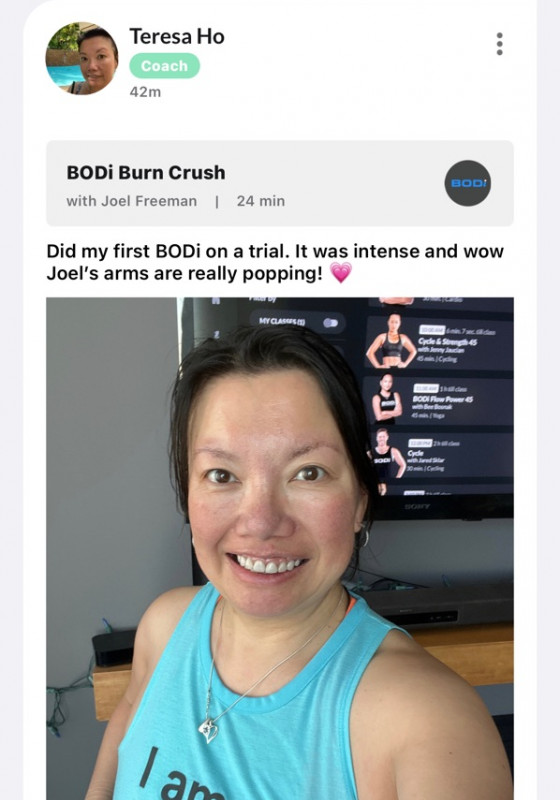Image resolution: width=560 pixels, height=800 pixels.
Task: Click the 24 min workout duration label
Action: (x=261, y=201)
